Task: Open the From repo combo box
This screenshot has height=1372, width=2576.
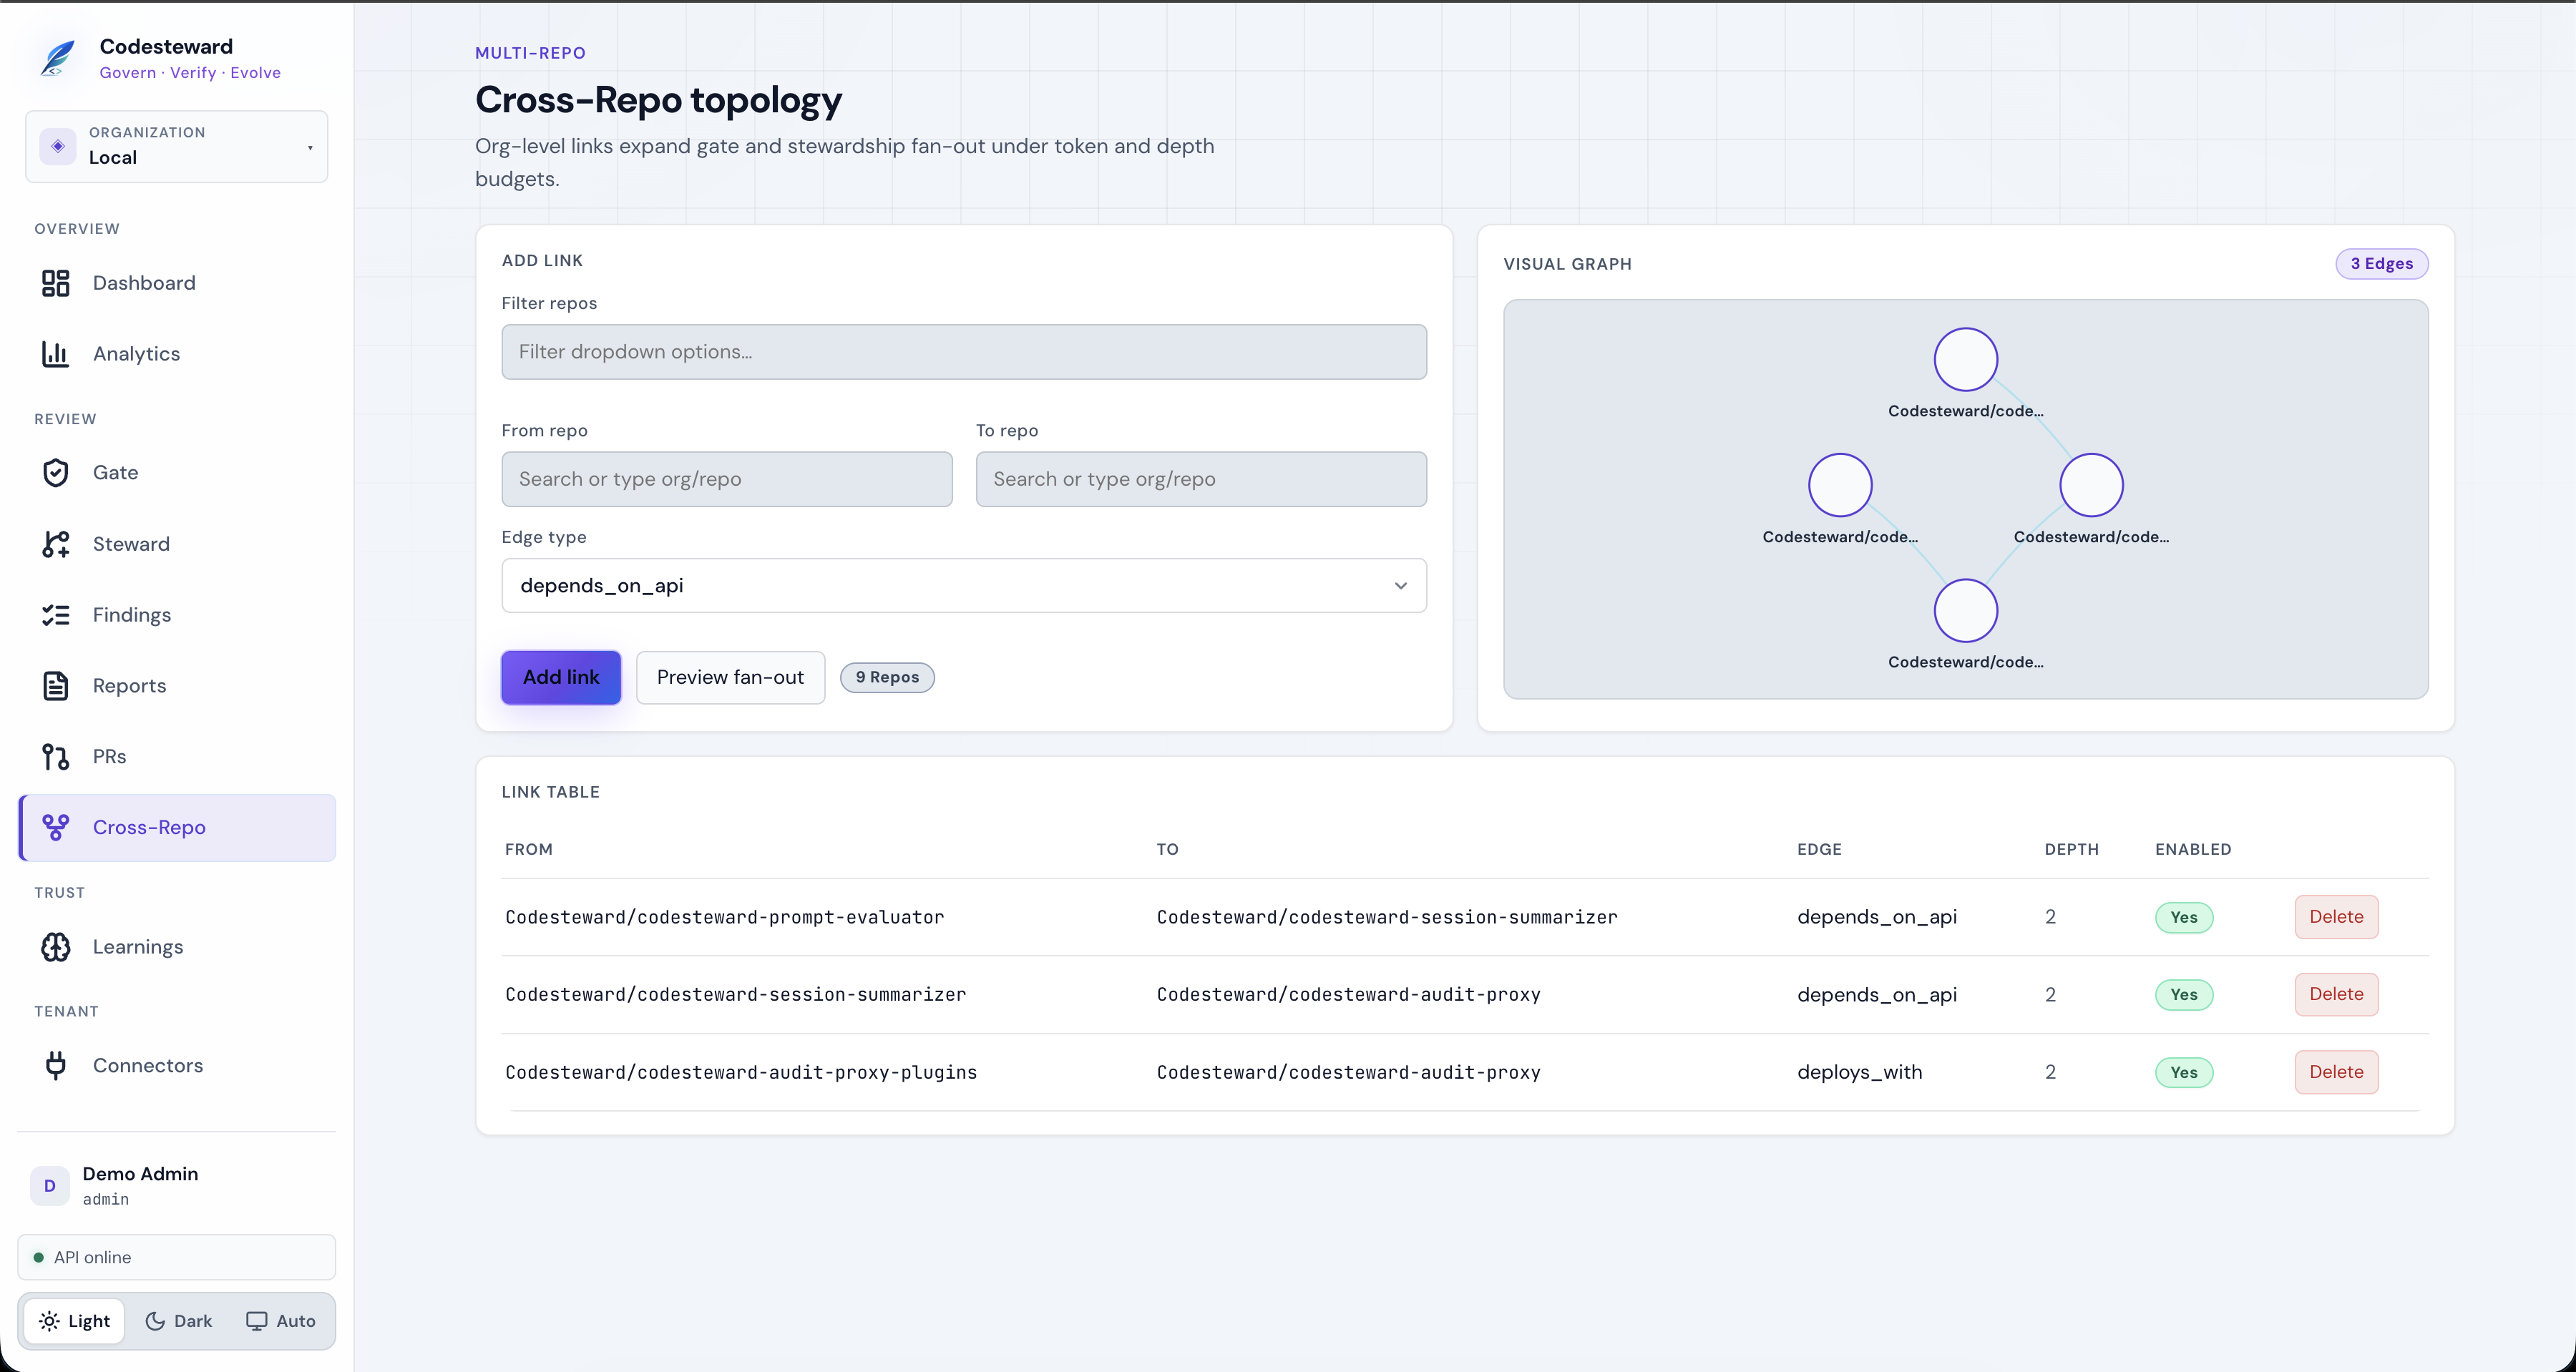Action: 726,479
